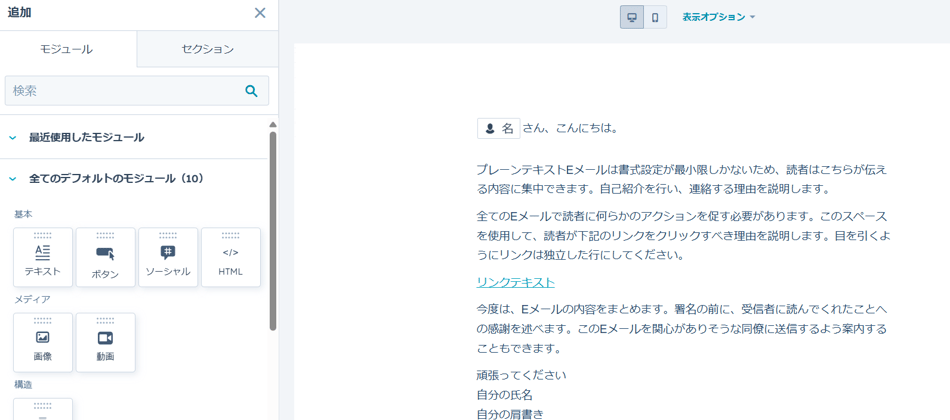Click the 自分の肩書き line
This screenshot has height=420, width=950.
[x=510, y=414]
